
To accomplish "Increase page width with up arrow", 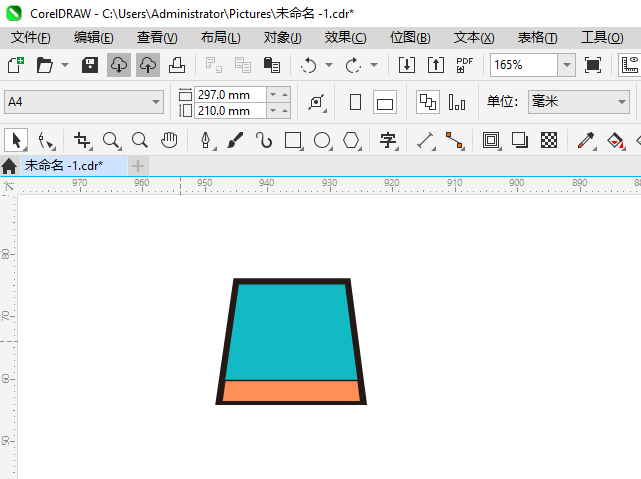I will (x=285, y=95).
